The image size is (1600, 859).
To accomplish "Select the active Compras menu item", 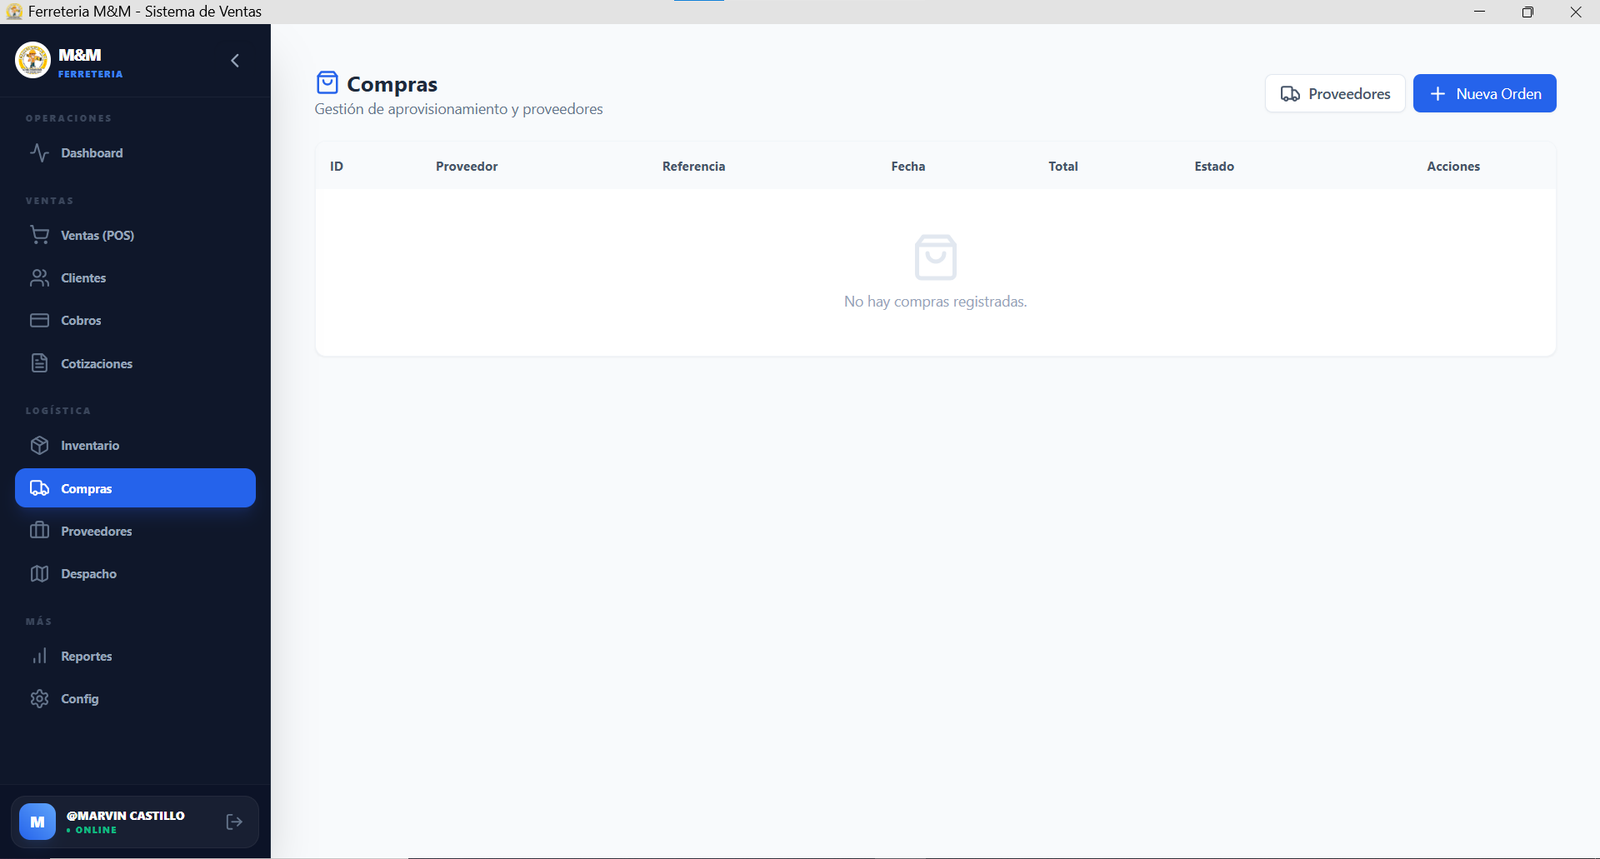I will [x=135, y=488].
